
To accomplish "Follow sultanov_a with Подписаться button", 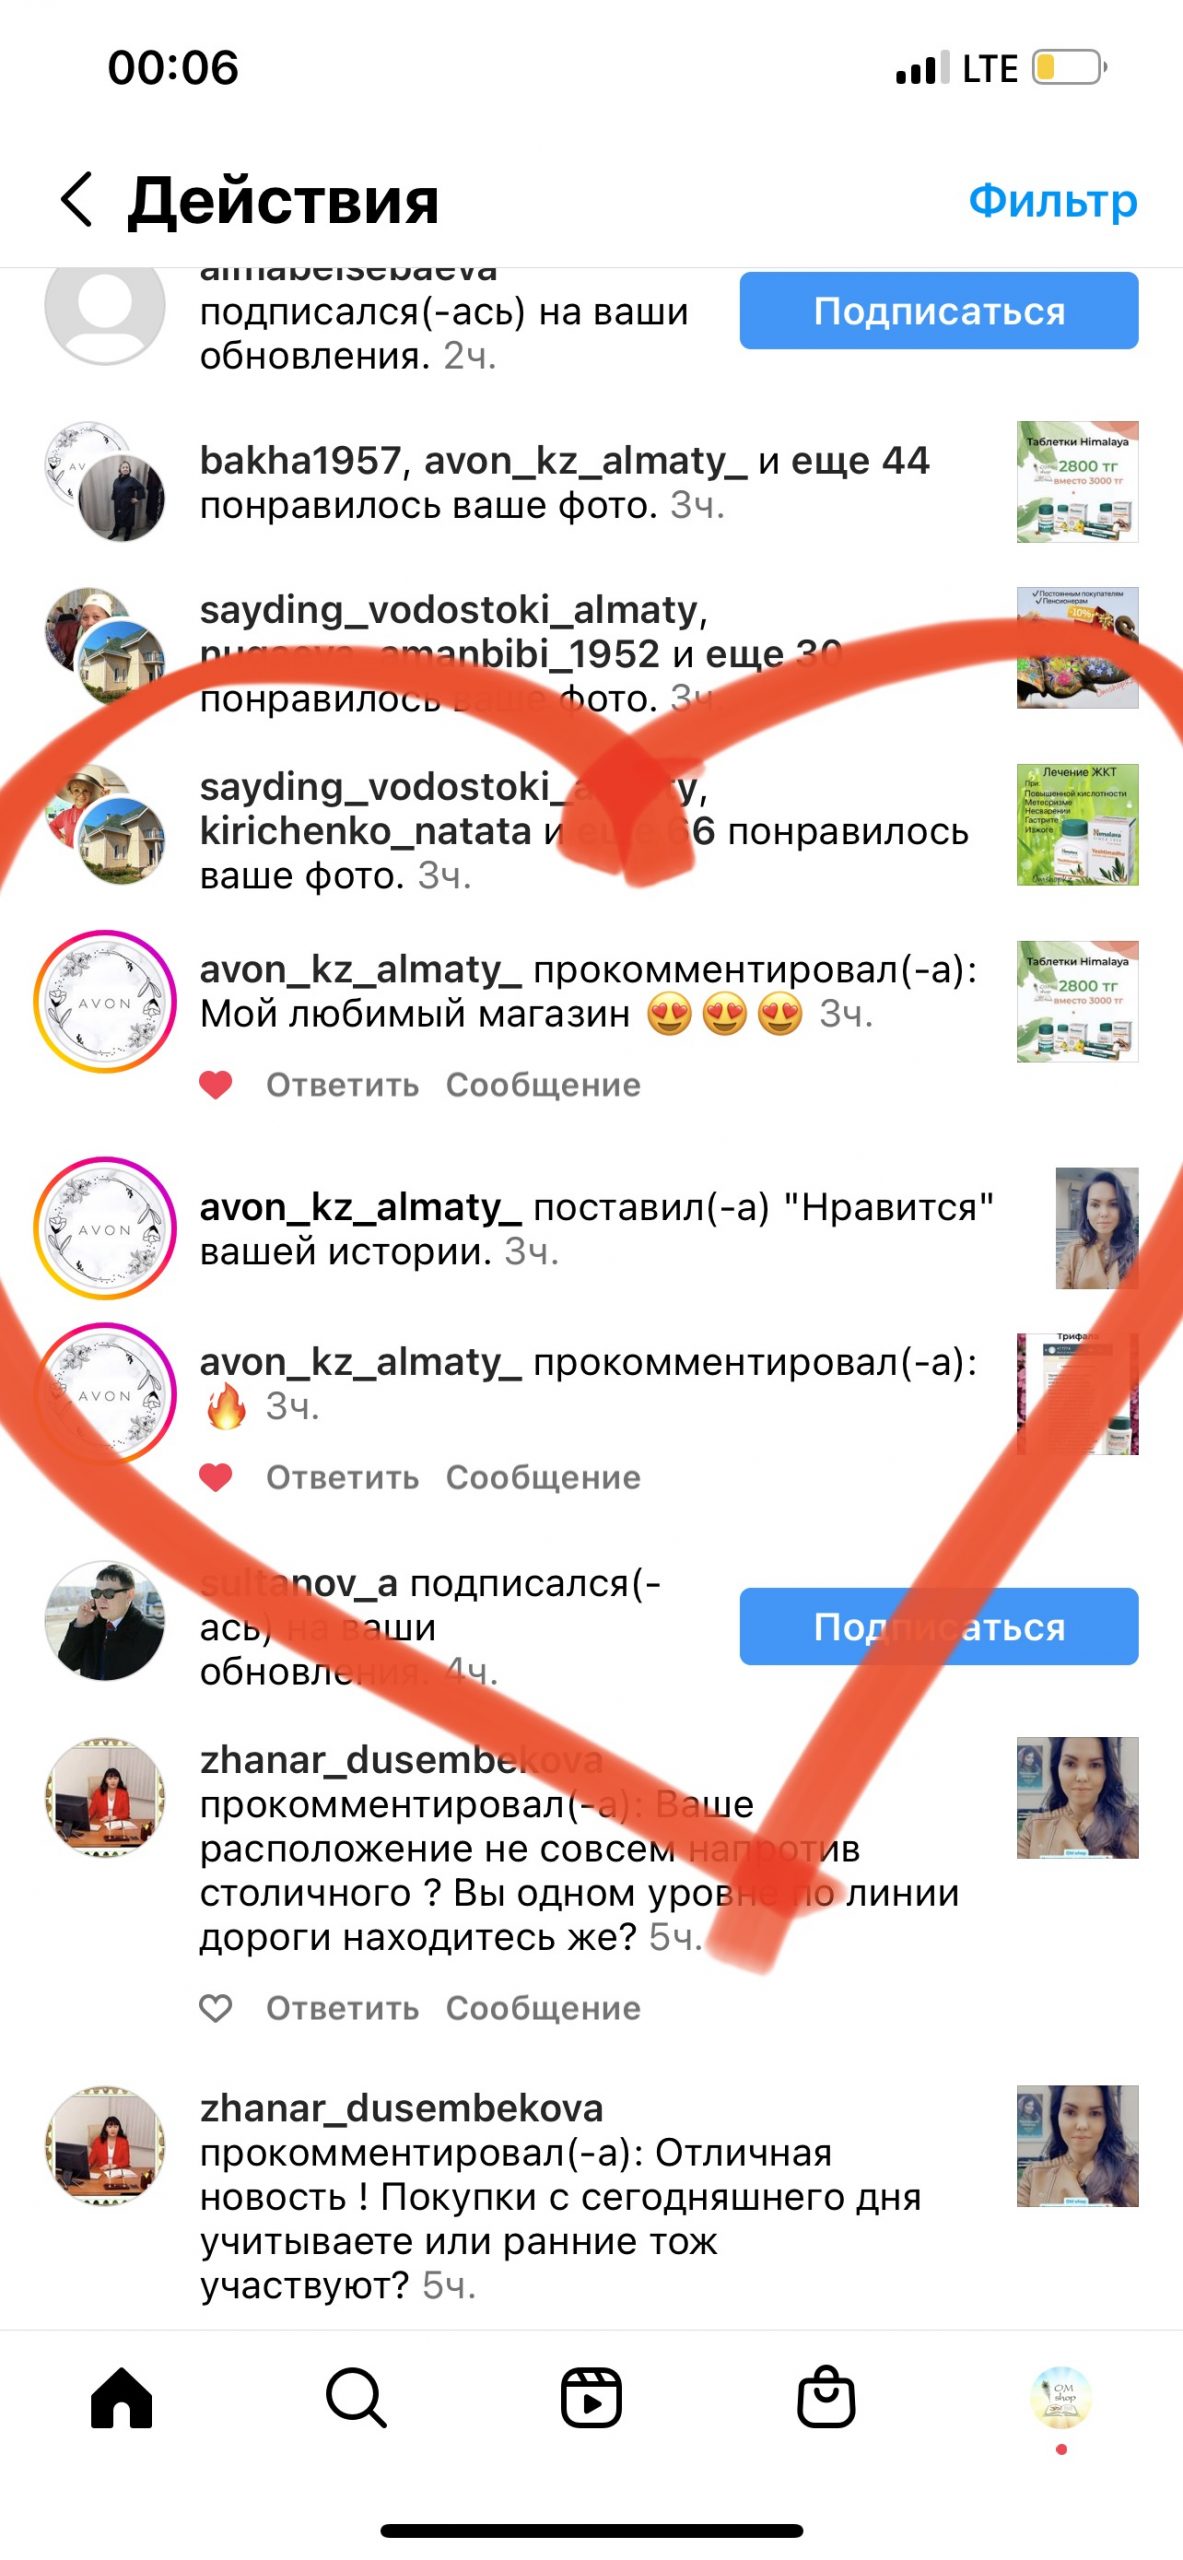I will (939, 1627).
